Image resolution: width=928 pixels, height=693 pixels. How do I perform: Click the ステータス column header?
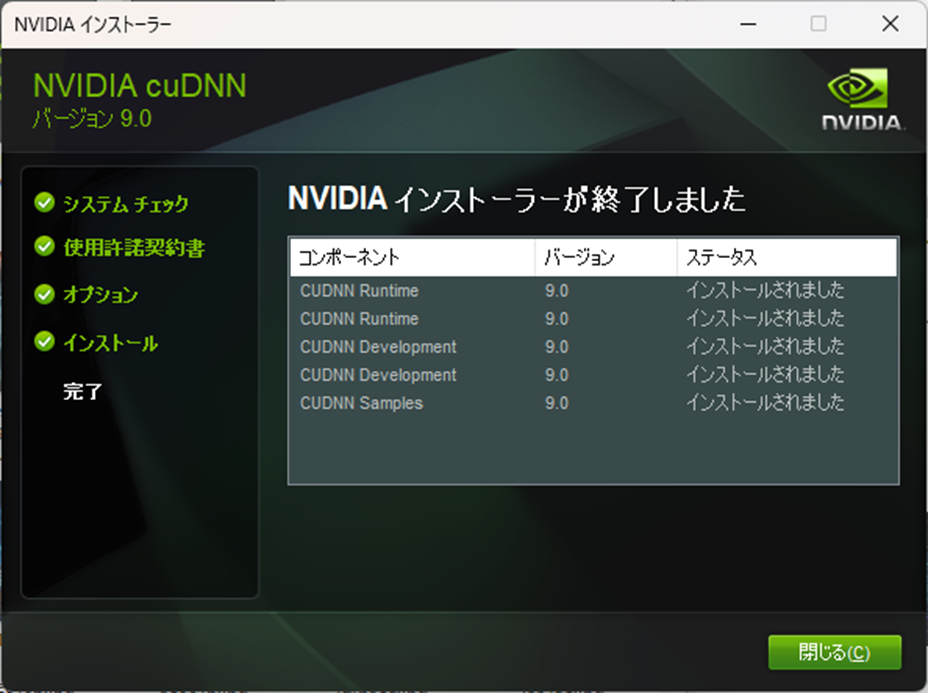pyautogui.click(x=786, y=257)
